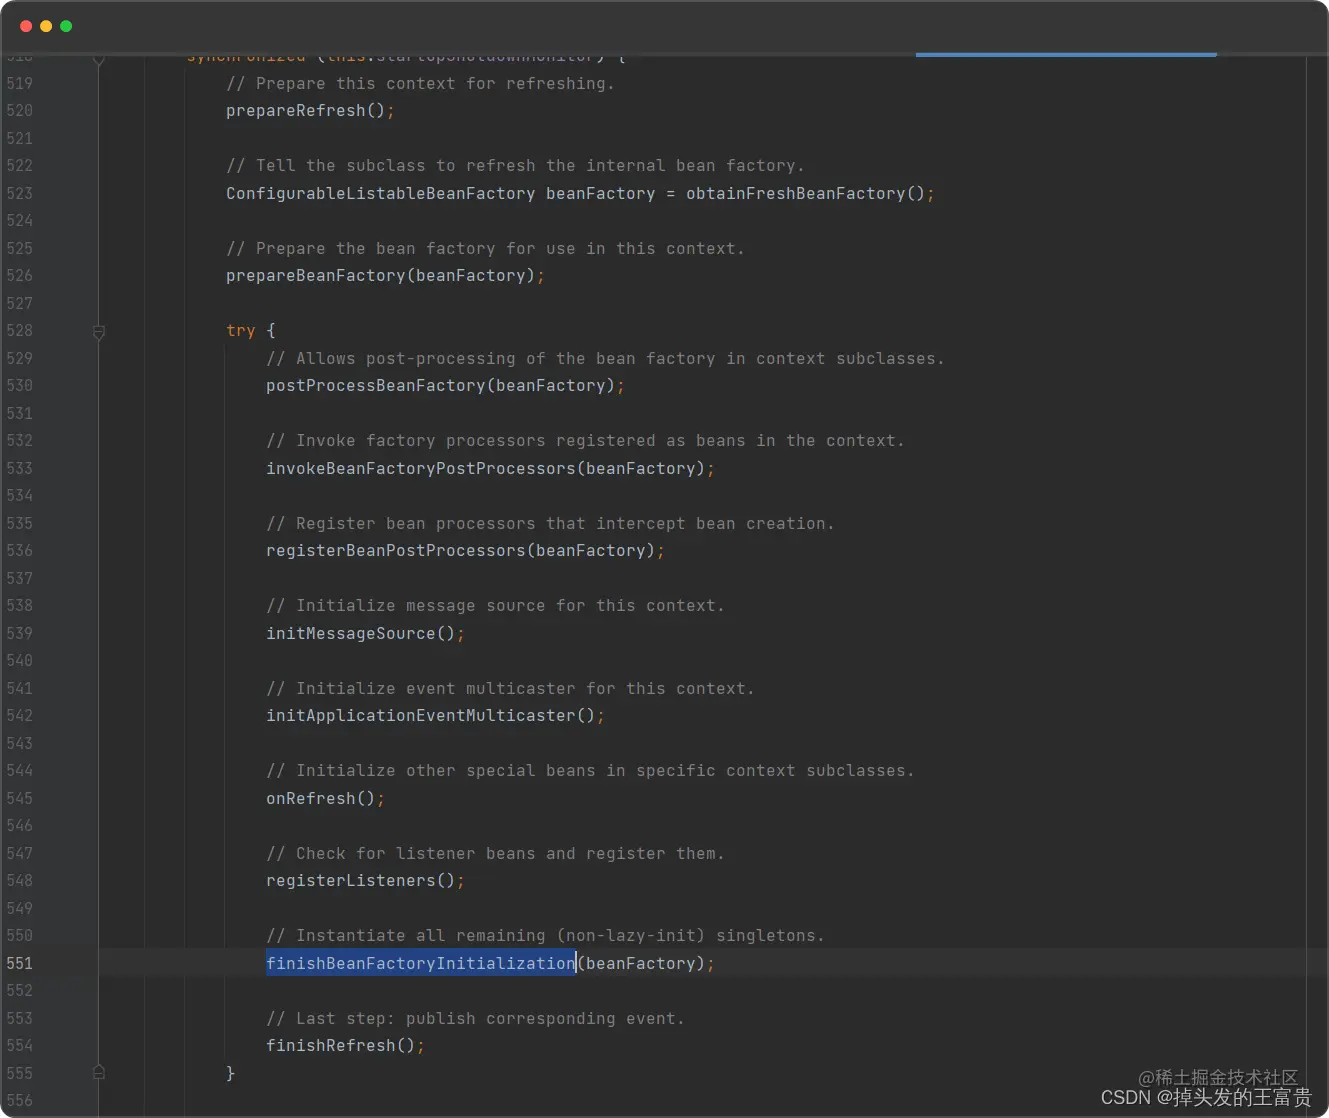Click line number 539 in the gutter
The height and width of the screenshot is (1118, 1329).
[x=20, y=634]
